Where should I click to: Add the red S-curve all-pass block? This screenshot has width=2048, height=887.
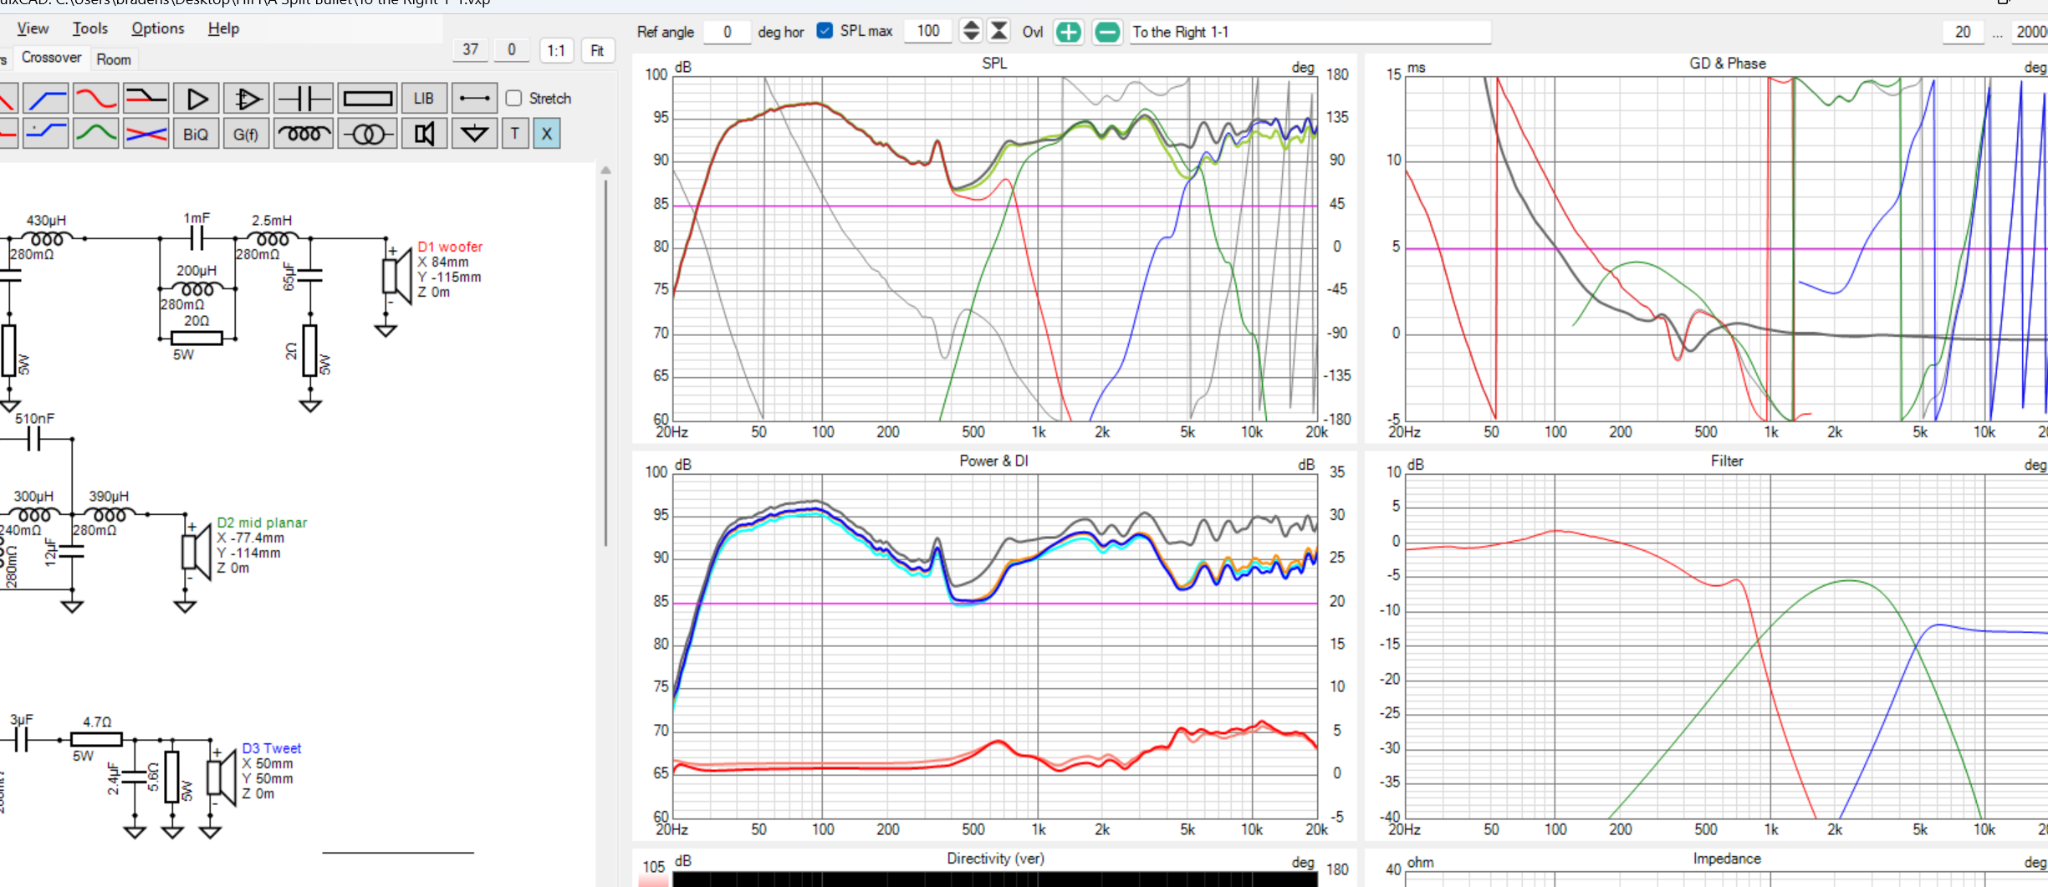point(95,98)
